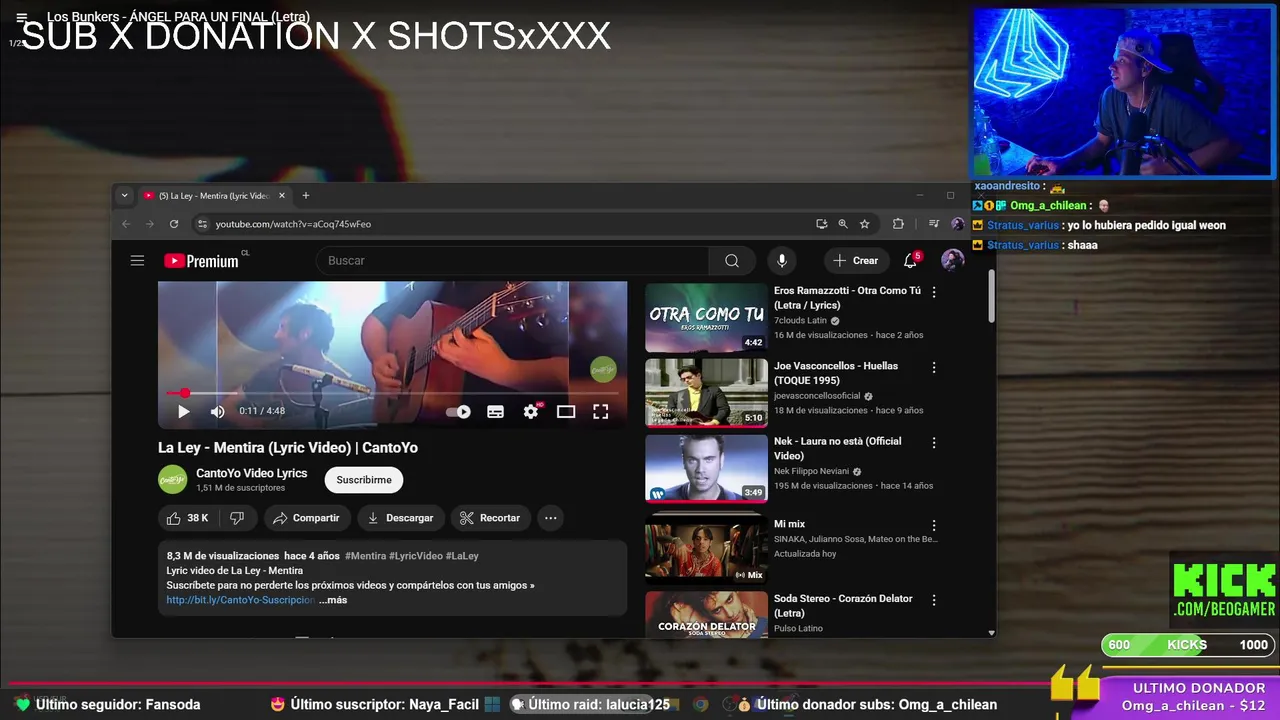1280x720 pixels.
Task: Open options for Nek Laura video
Action: 934,442
